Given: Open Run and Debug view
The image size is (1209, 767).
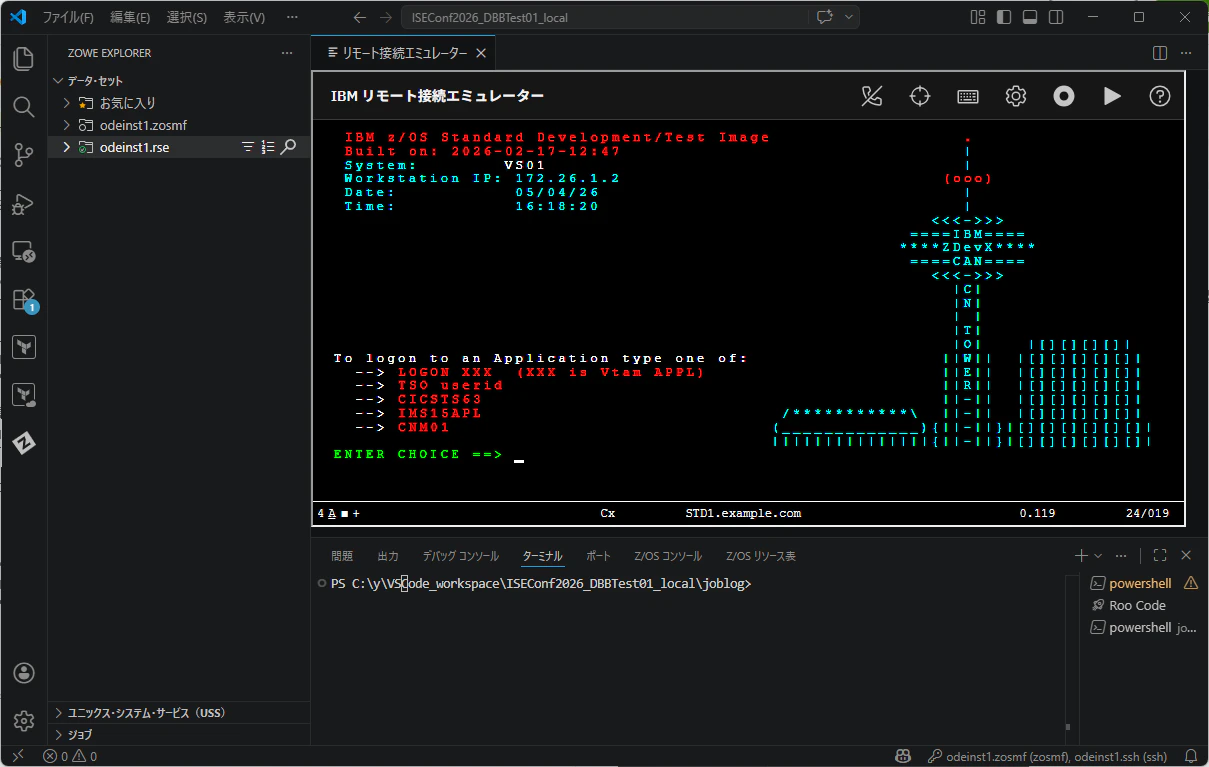Looking at the screenshot, I should [x=24, y=203].
